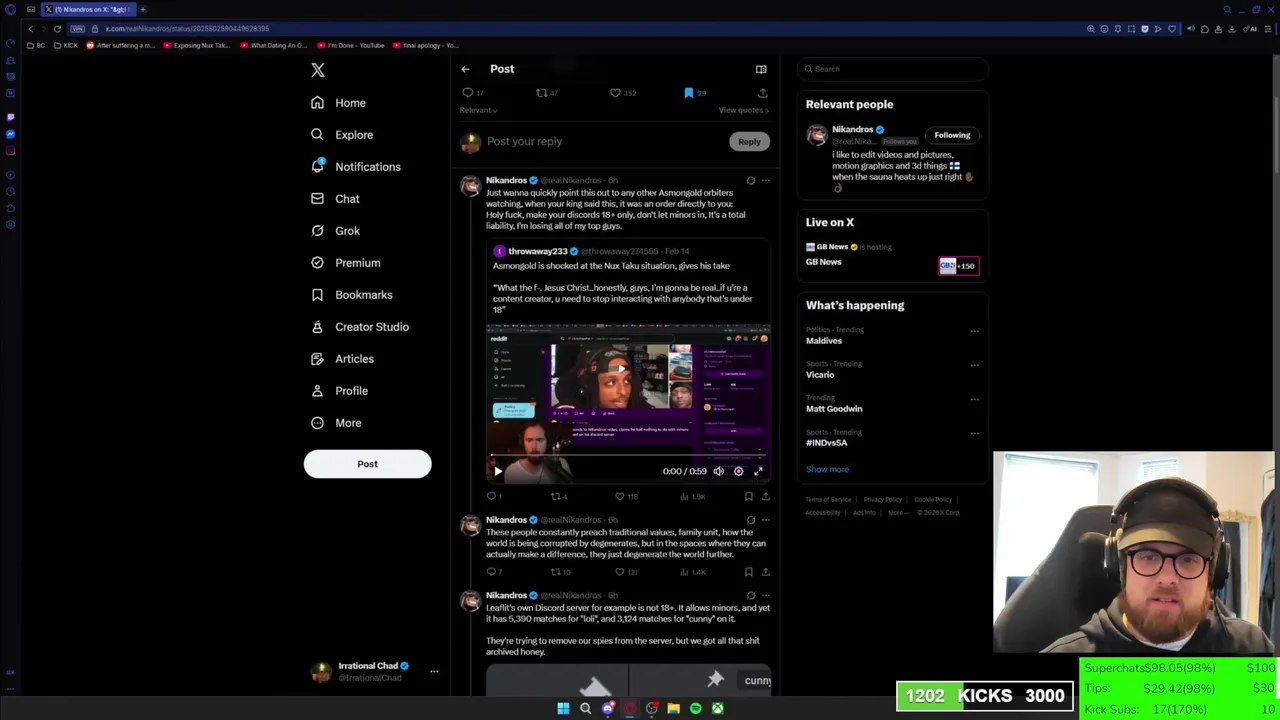Switch to the Nikandros on X tab

point(88,9)
